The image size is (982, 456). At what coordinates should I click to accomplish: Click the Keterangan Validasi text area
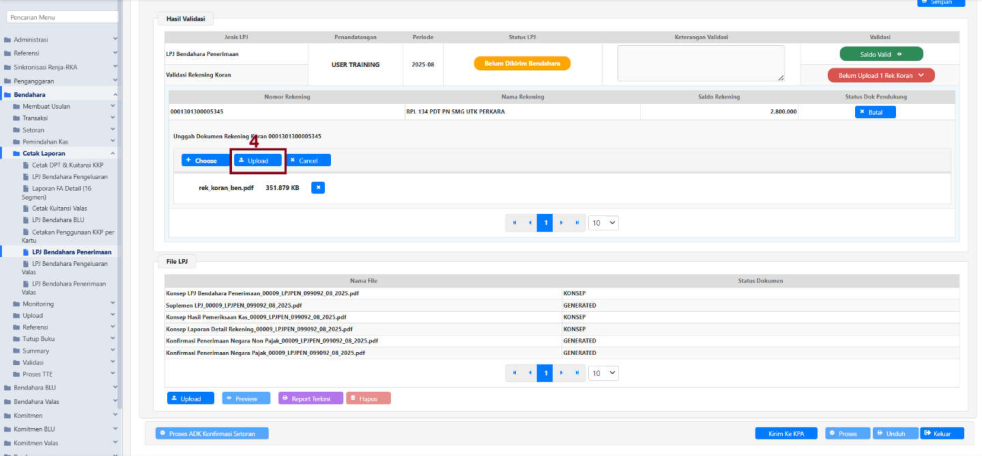tap(700, 63)
